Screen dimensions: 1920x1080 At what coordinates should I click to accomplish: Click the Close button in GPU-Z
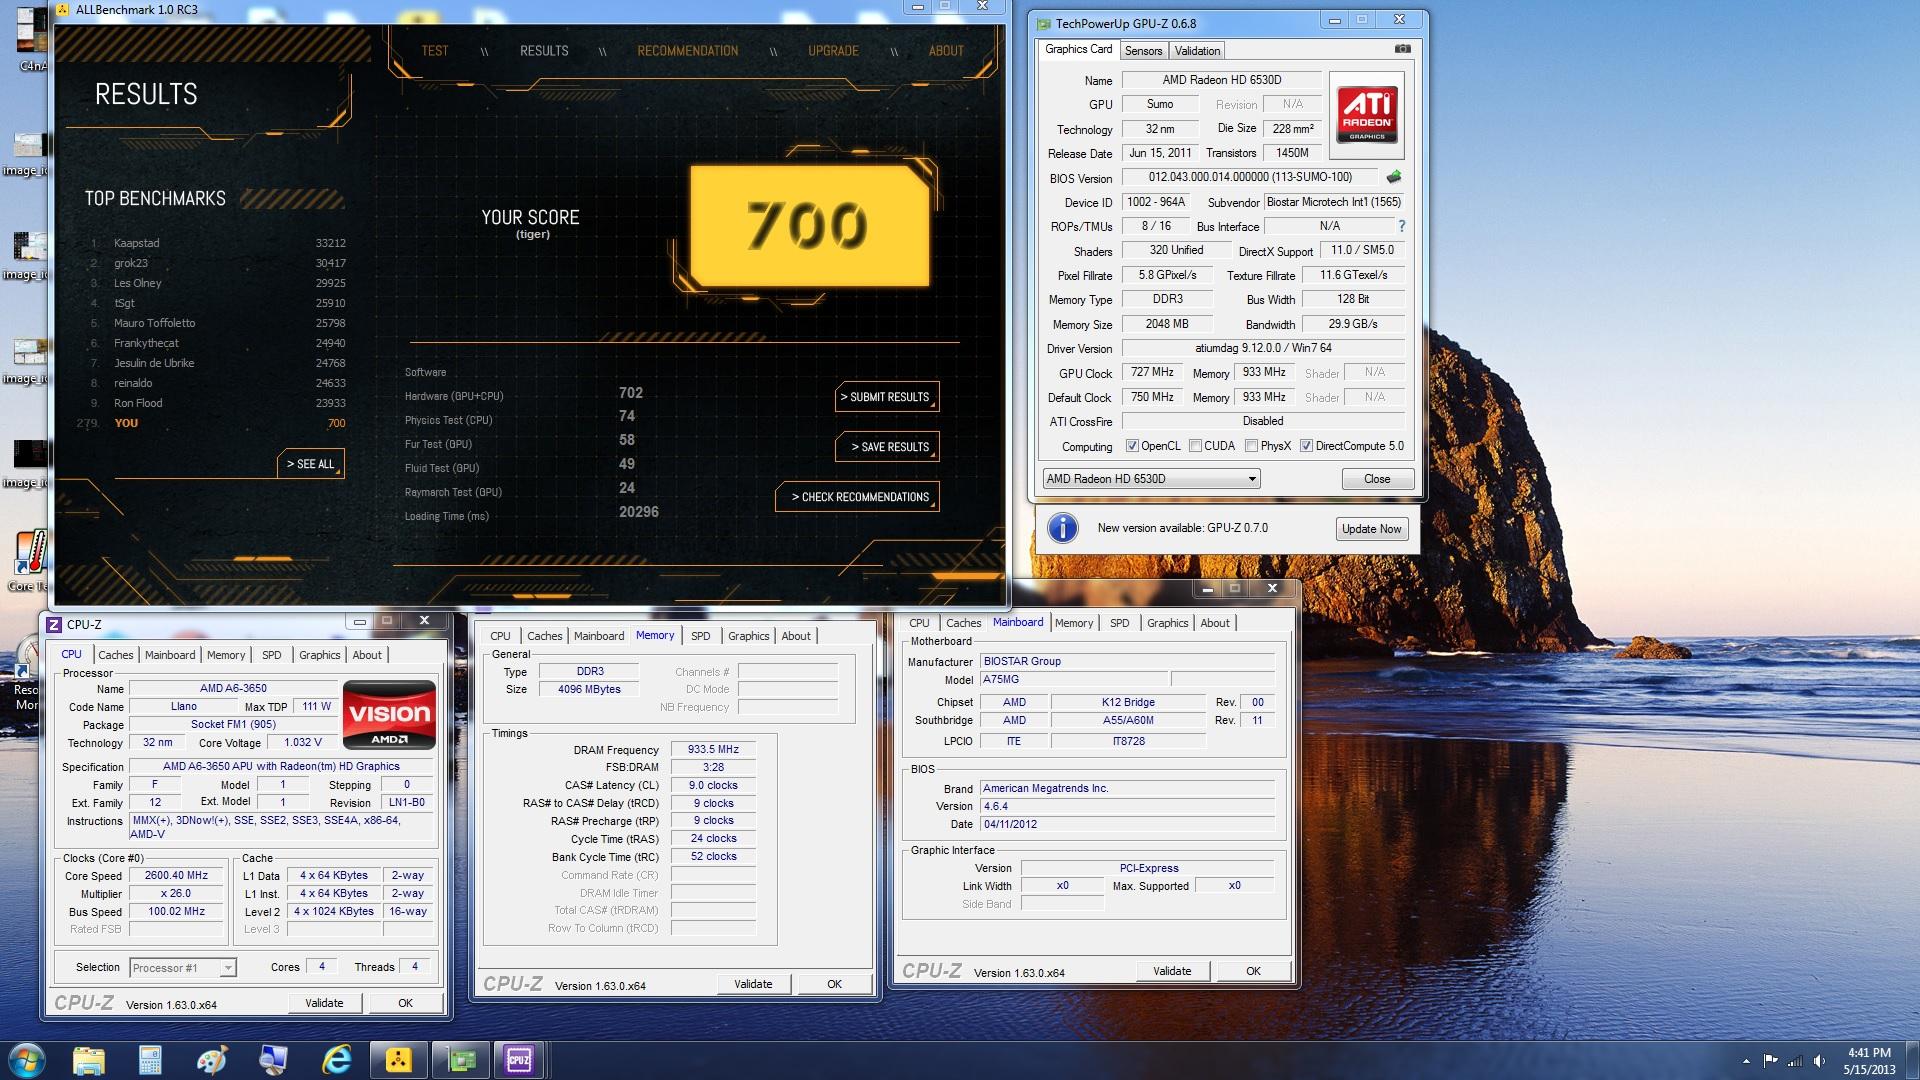(x=1377, y=479)
